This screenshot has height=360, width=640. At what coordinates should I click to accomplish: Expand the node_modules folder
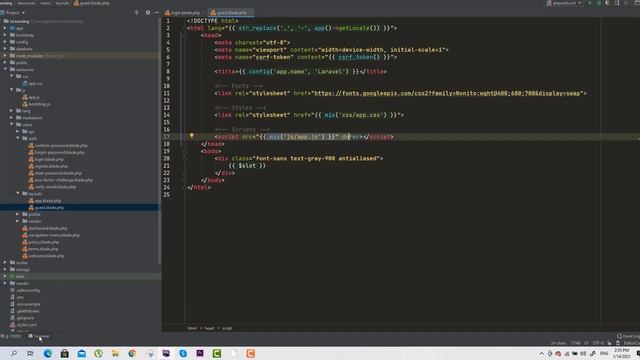(x=5, y=56)
